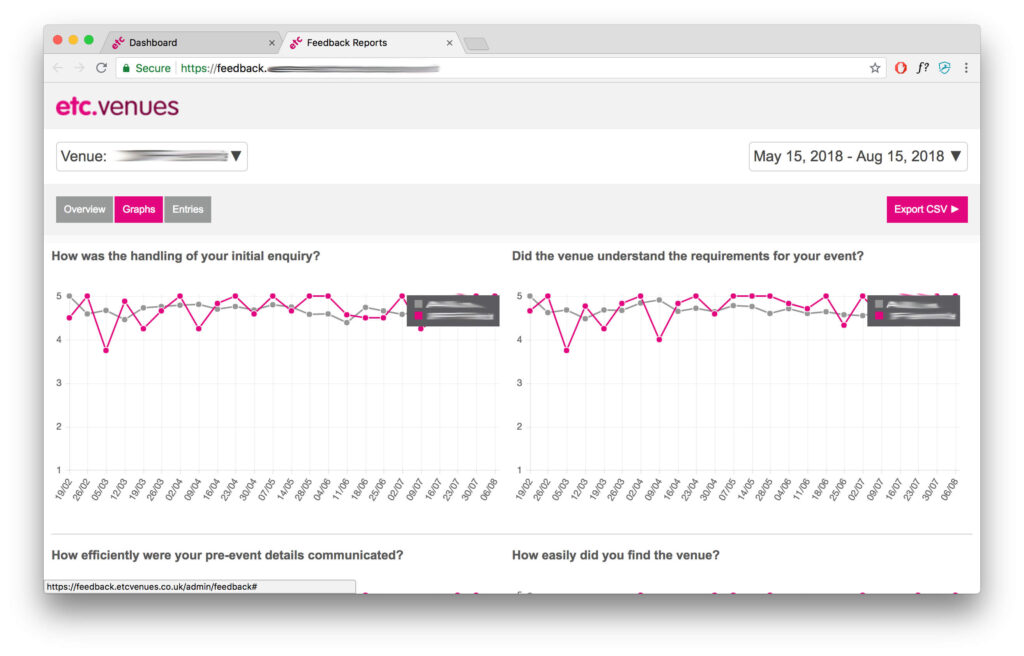The width and height of the screenshot is (1024, 656).
Task: Click the red Opera extension icon
Action: click(901, 68)
